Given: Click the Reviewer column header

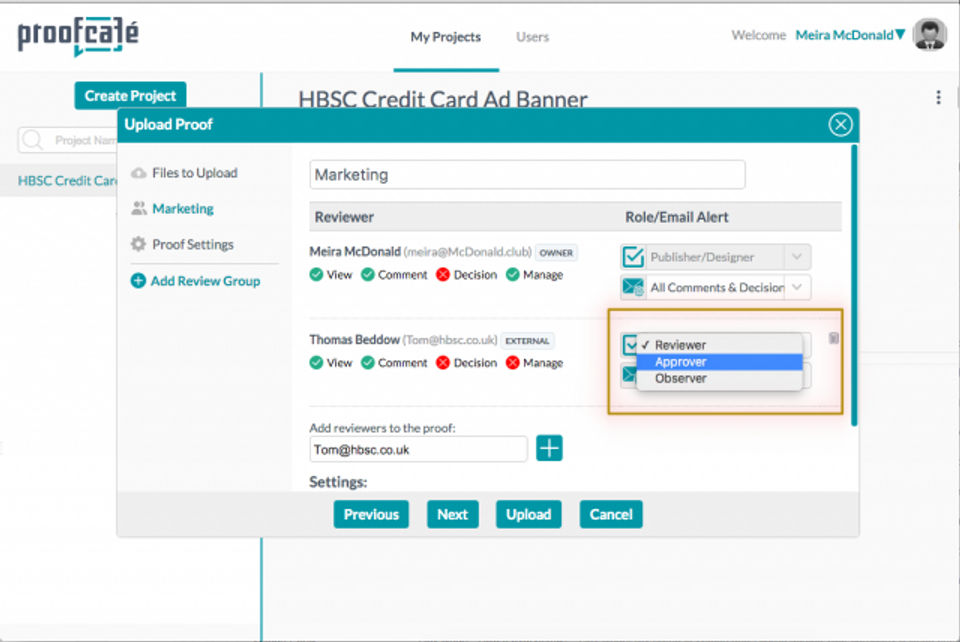Looking at the screenshot, I should (x=344, y=217).
